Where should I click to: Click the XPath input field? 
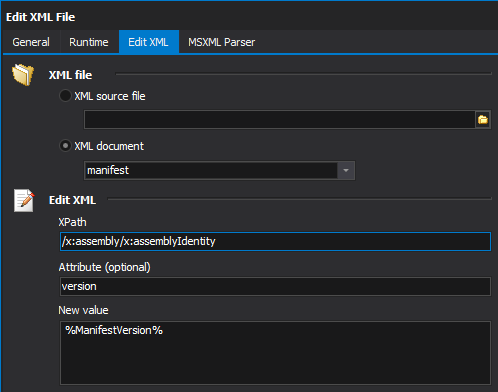pos(275,241)
